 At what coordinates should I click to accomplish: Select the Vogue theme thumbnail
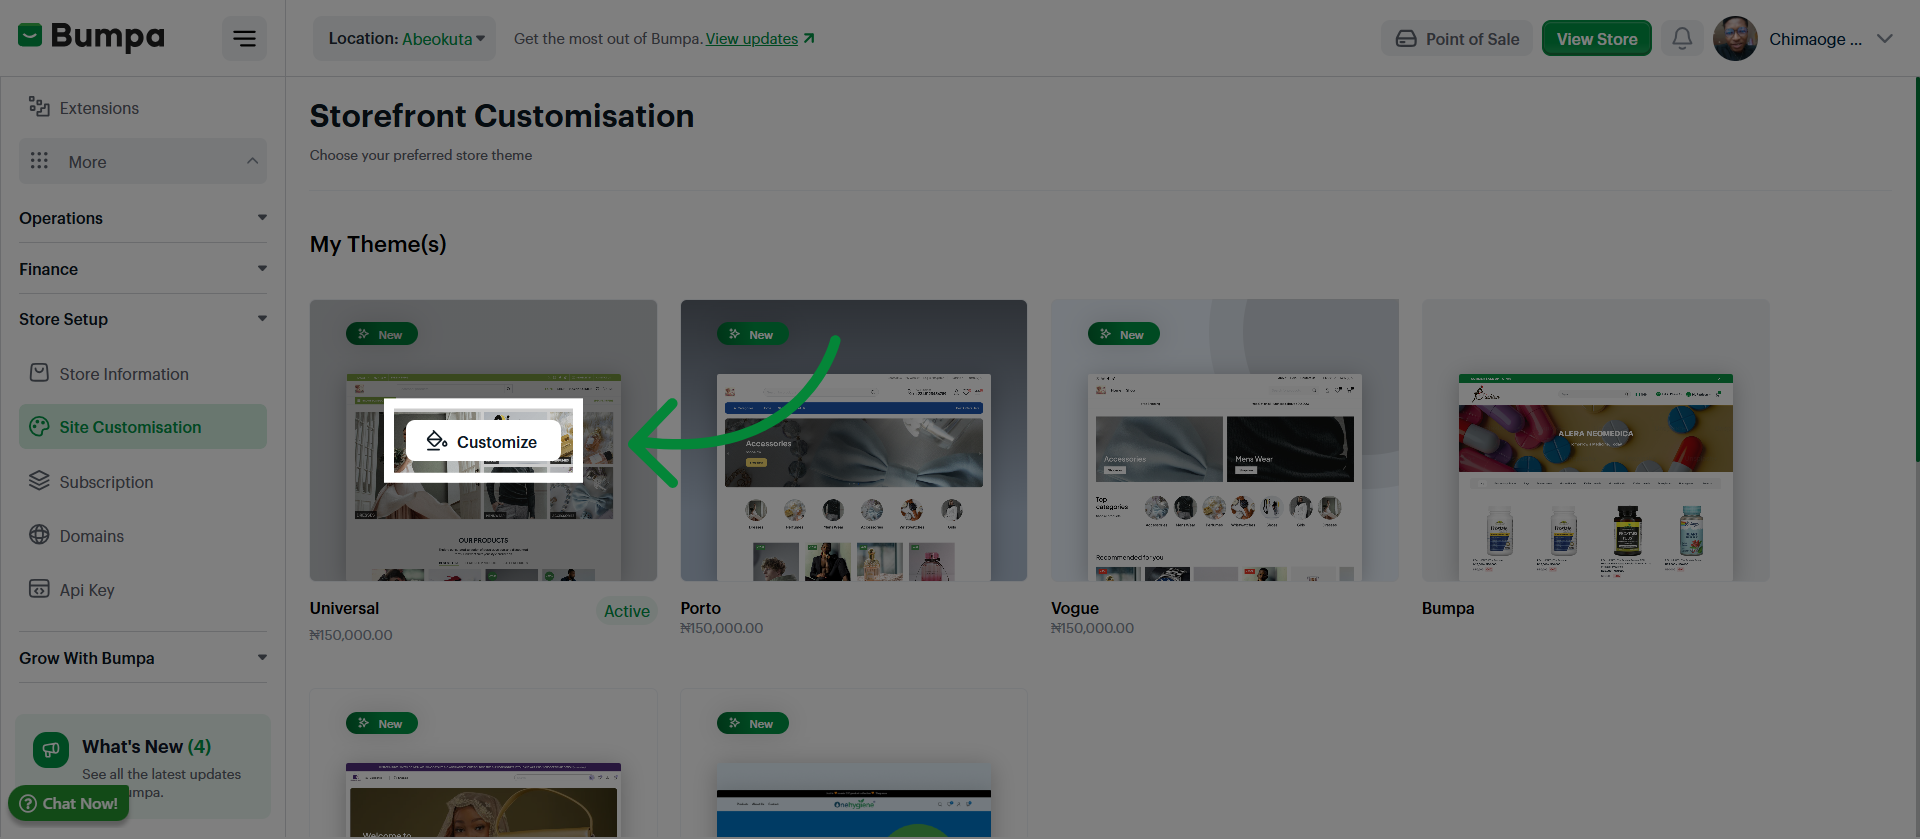(1225, 440)
